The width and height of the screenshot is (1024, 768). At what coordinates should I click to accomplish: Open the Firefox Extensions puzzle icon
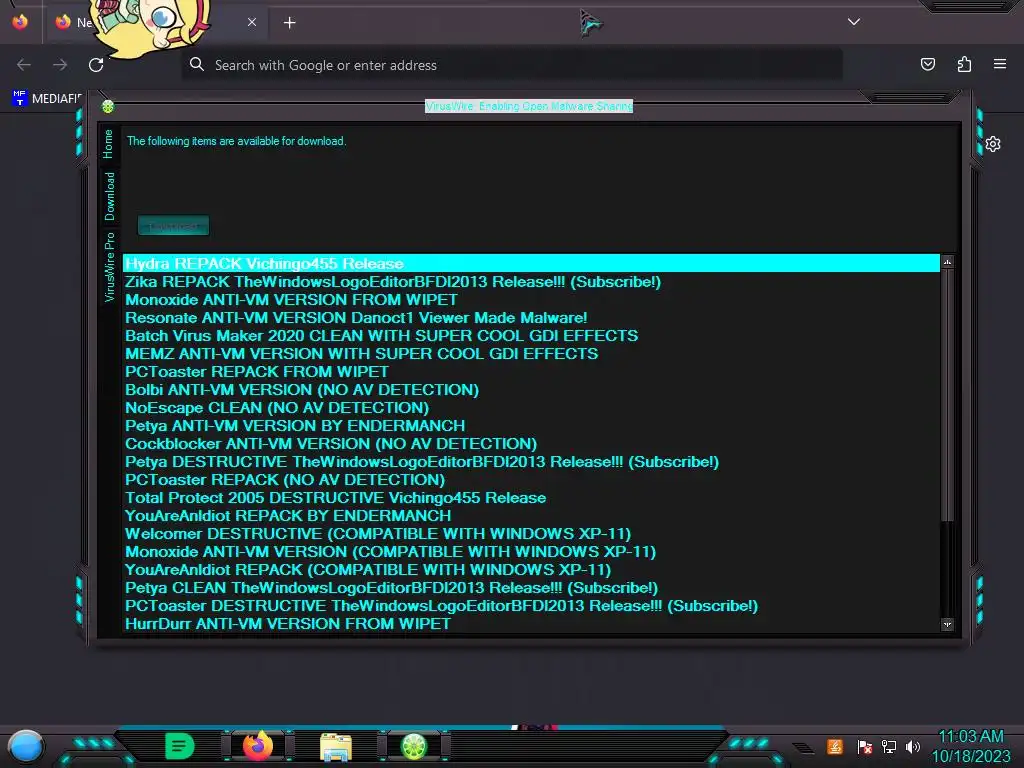(964, 64)
